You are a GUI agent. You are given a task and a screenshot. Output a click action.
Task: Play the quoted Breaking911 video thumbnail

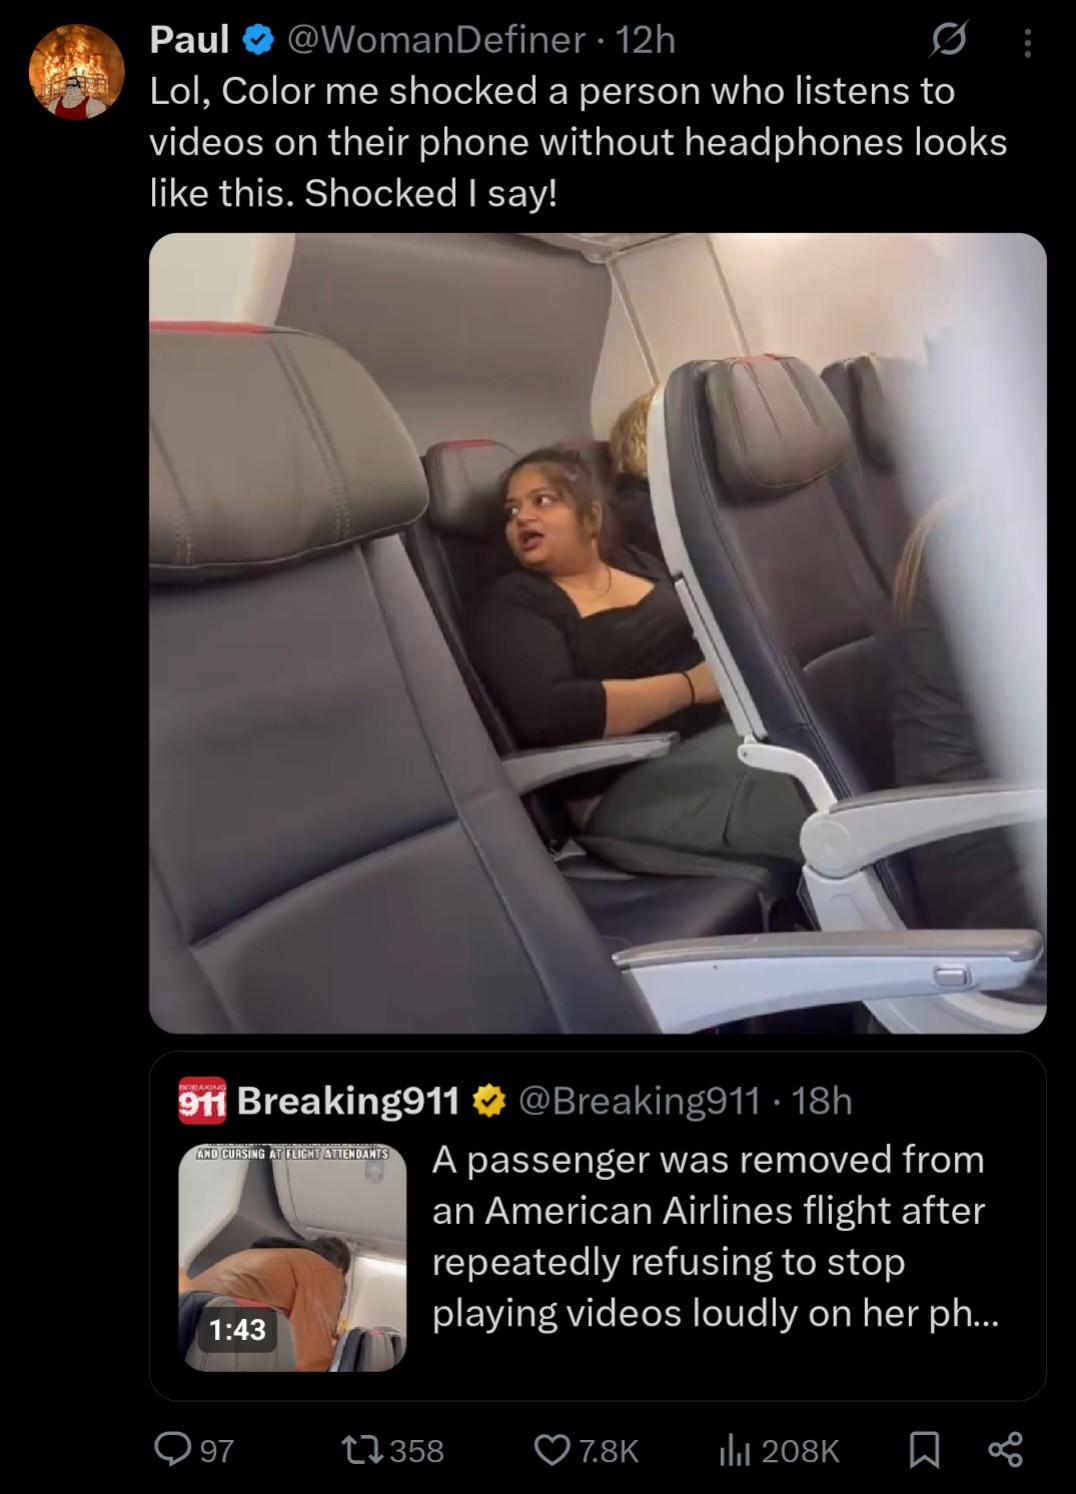pos(292,1258)
